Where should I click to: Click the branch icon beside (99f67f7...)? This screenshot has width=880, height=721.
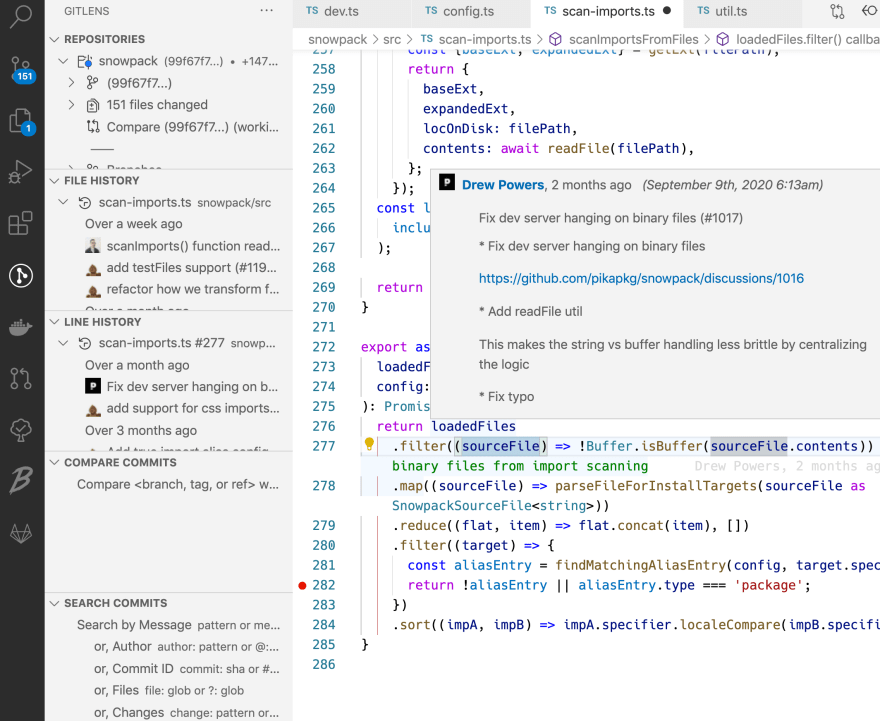click(x=92, y=83)
